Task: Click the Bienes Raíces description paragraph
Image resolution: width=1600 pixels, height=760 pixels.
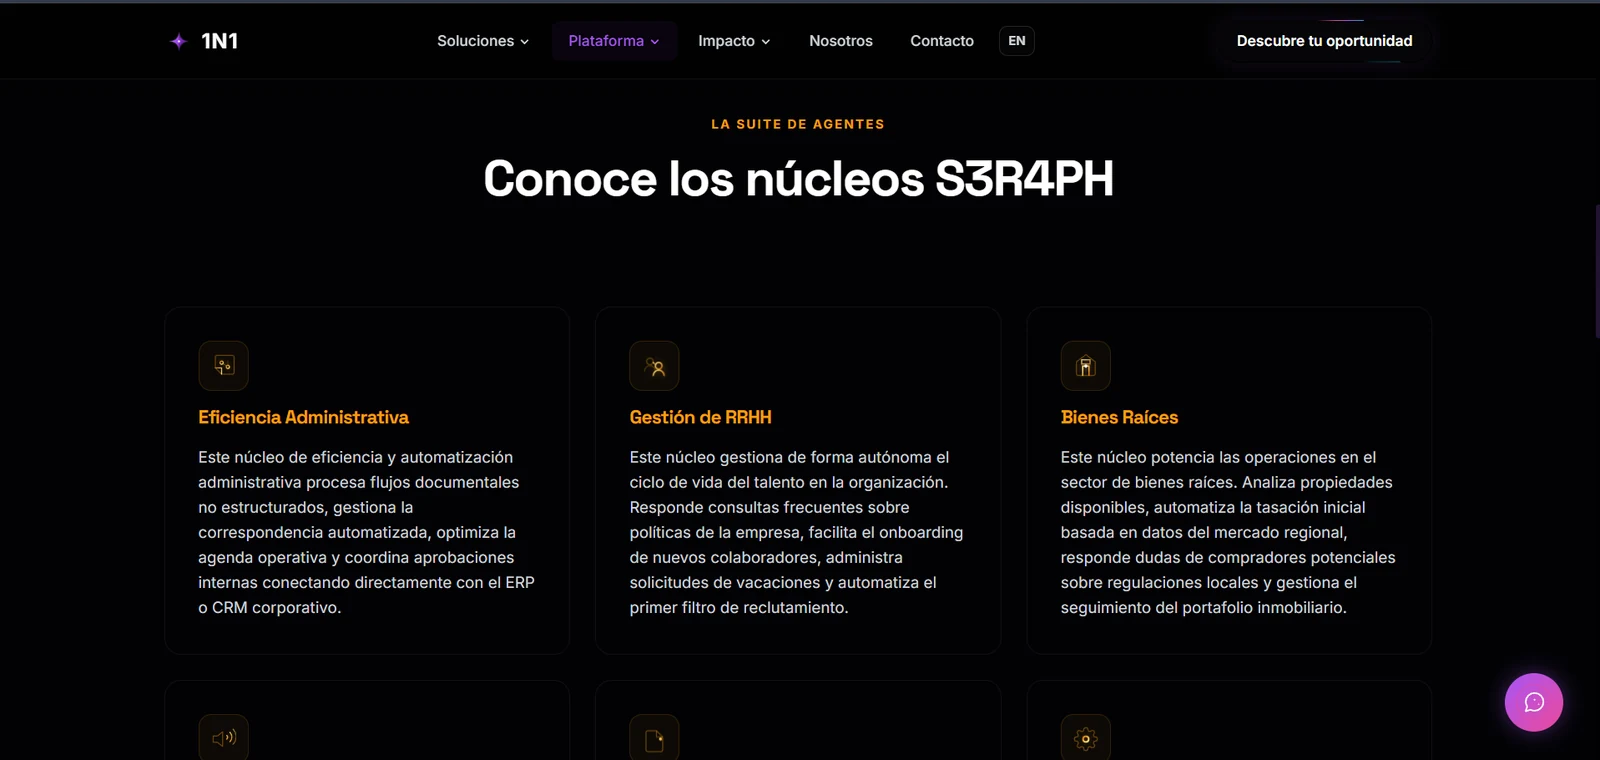Action: click(x=1228, y=532)
